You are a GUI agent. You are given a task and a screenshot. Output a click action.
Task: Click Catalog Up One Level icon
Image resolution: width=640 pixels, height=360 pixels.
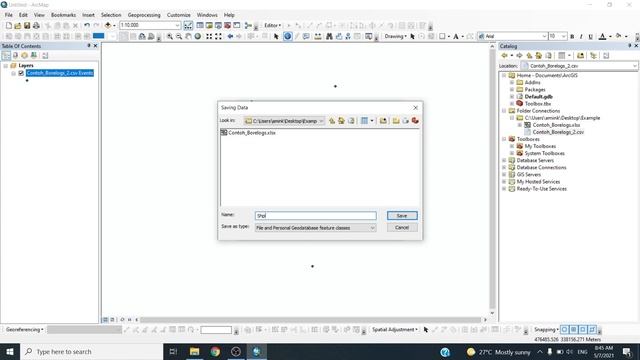pyautogui.click(x=529, y=56)
